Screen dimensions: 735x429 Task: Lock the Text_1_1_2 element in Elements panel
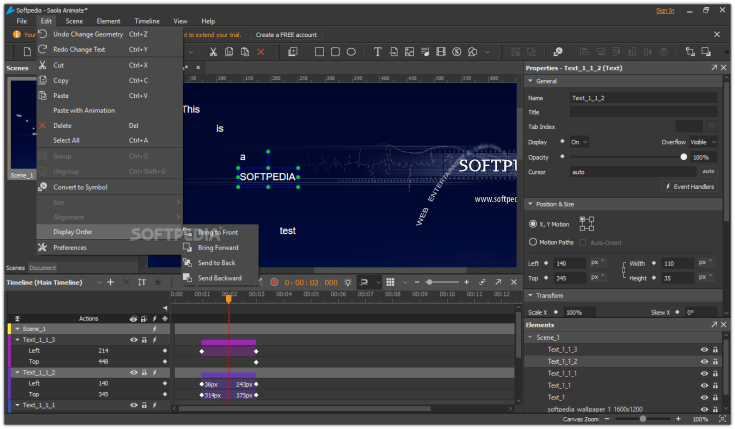(715, 361)
